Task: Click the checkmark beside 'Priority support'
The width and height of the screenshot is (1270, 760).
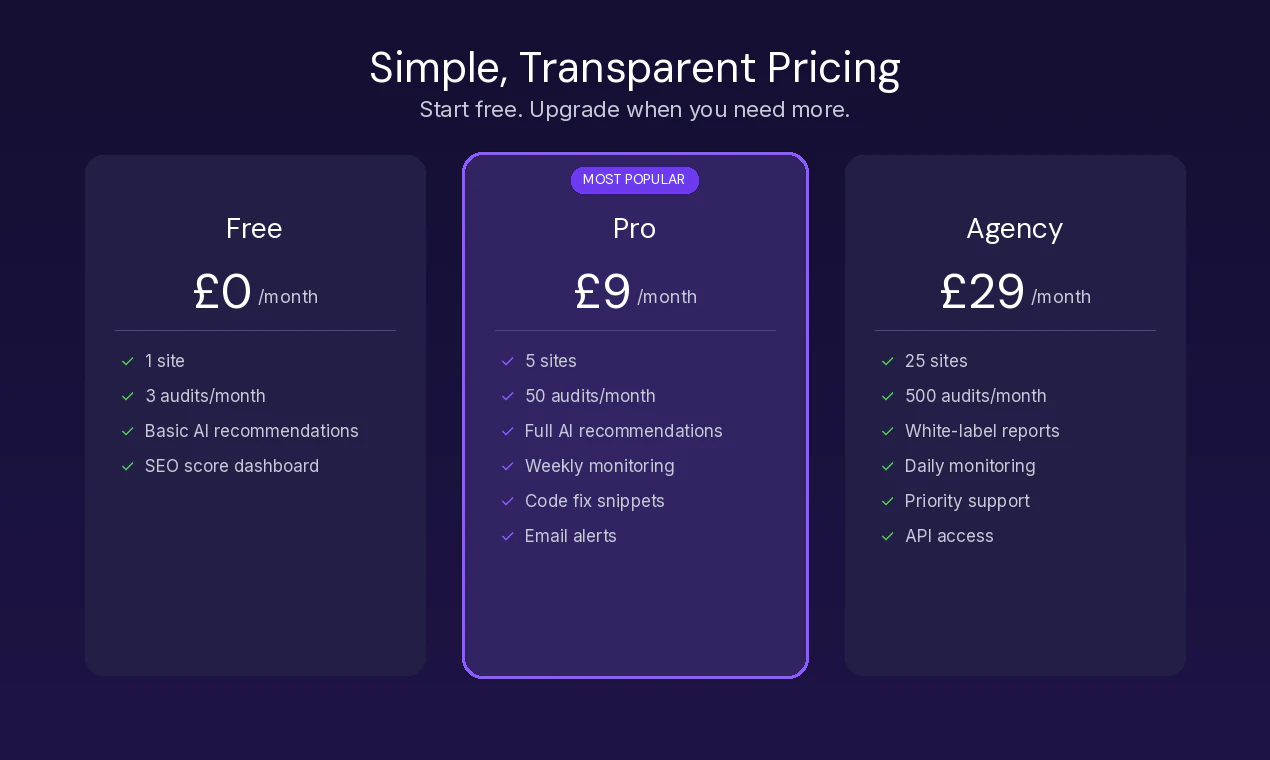Action: 887,501
